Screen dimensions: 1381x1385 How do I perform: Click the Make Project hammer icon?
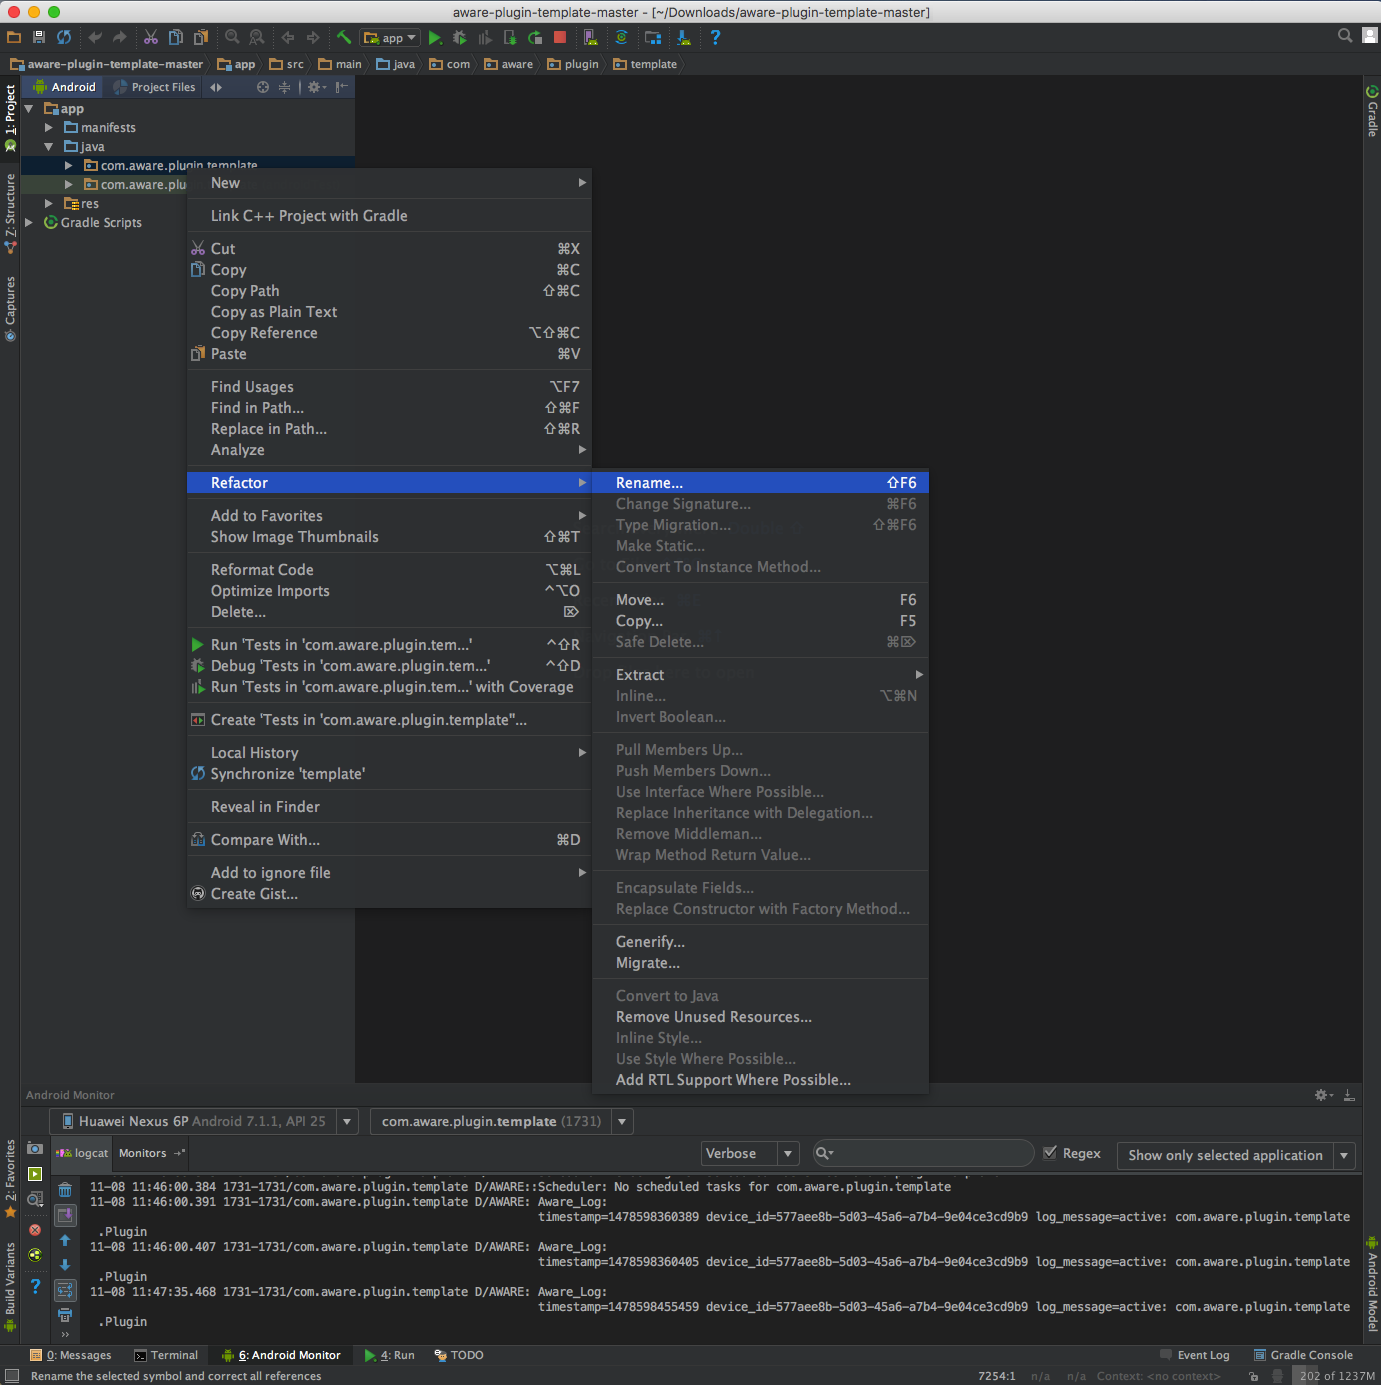(x=344, y=37)
